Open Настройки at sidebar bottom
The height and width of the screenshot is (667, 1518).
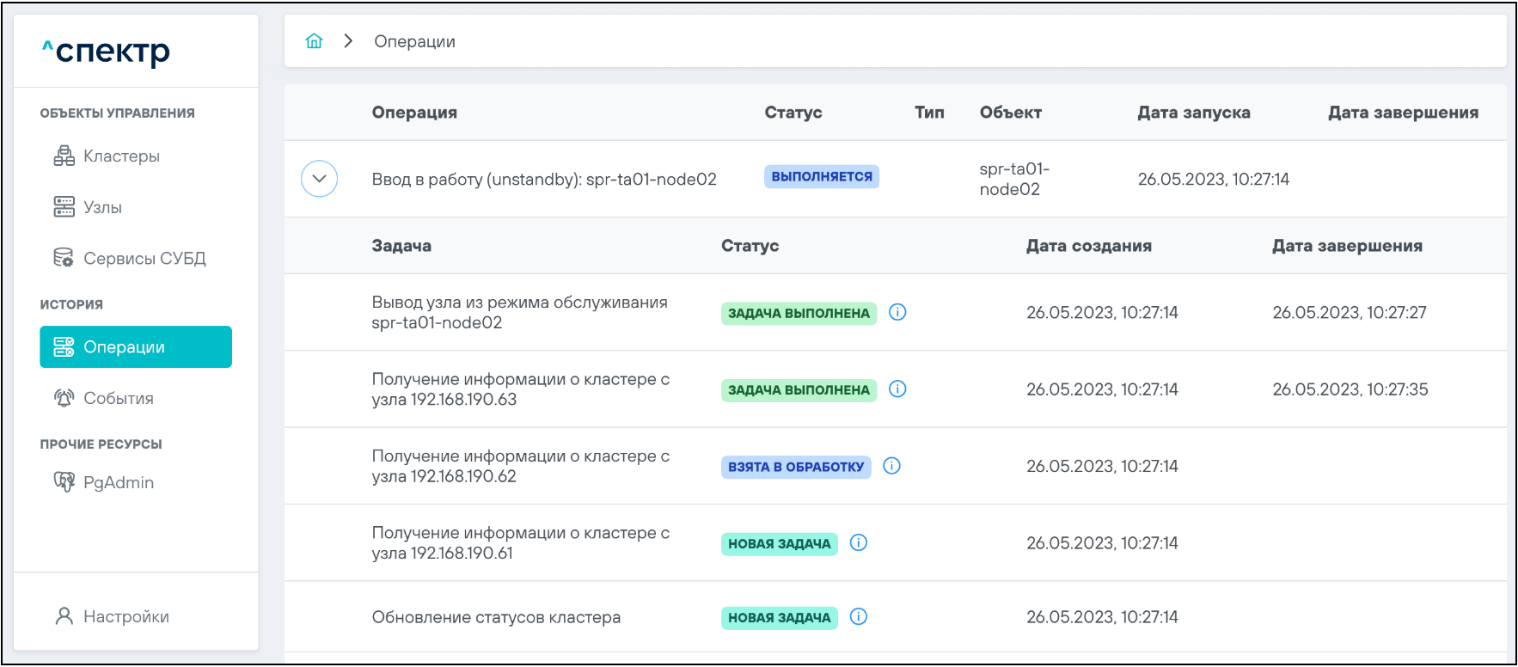point(125,616)
